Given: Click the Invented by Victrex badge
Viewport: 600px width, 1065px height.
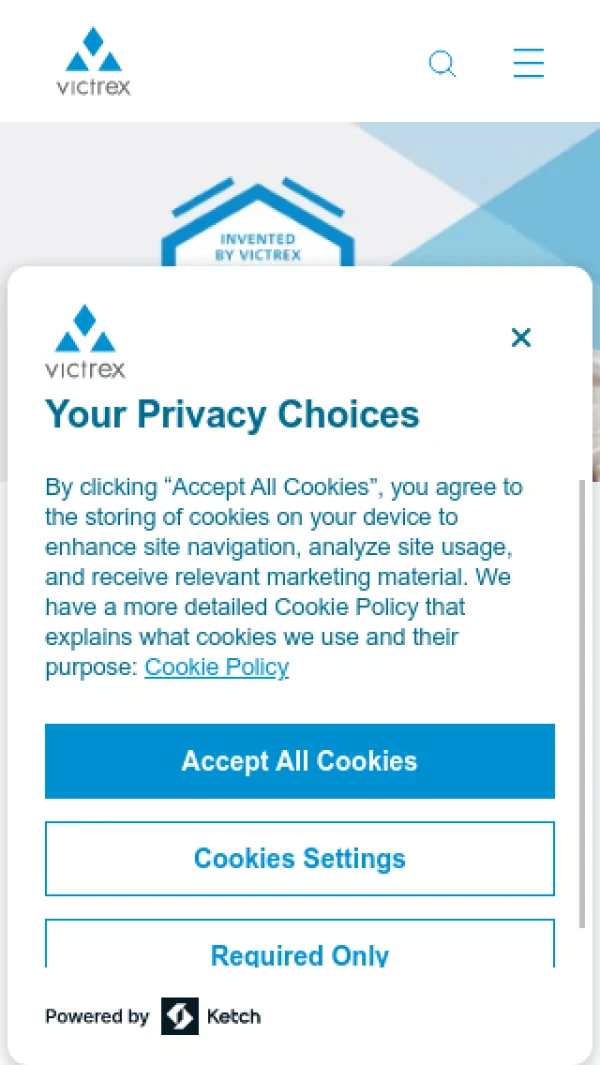Looking at the screenshot, I should [x=258, y=224].
